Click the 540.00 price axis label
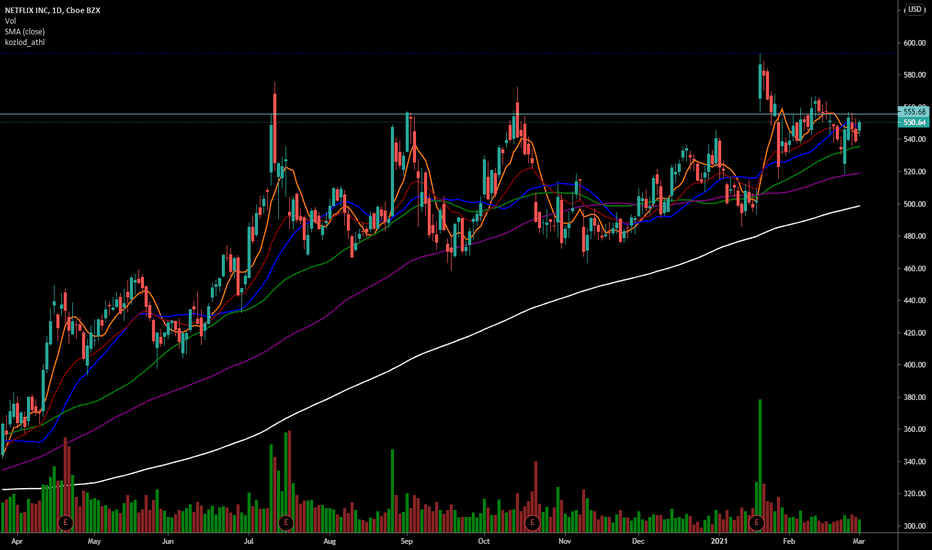Image resolution: width=932 pixels, height=550 pixels. pos(914,139)
